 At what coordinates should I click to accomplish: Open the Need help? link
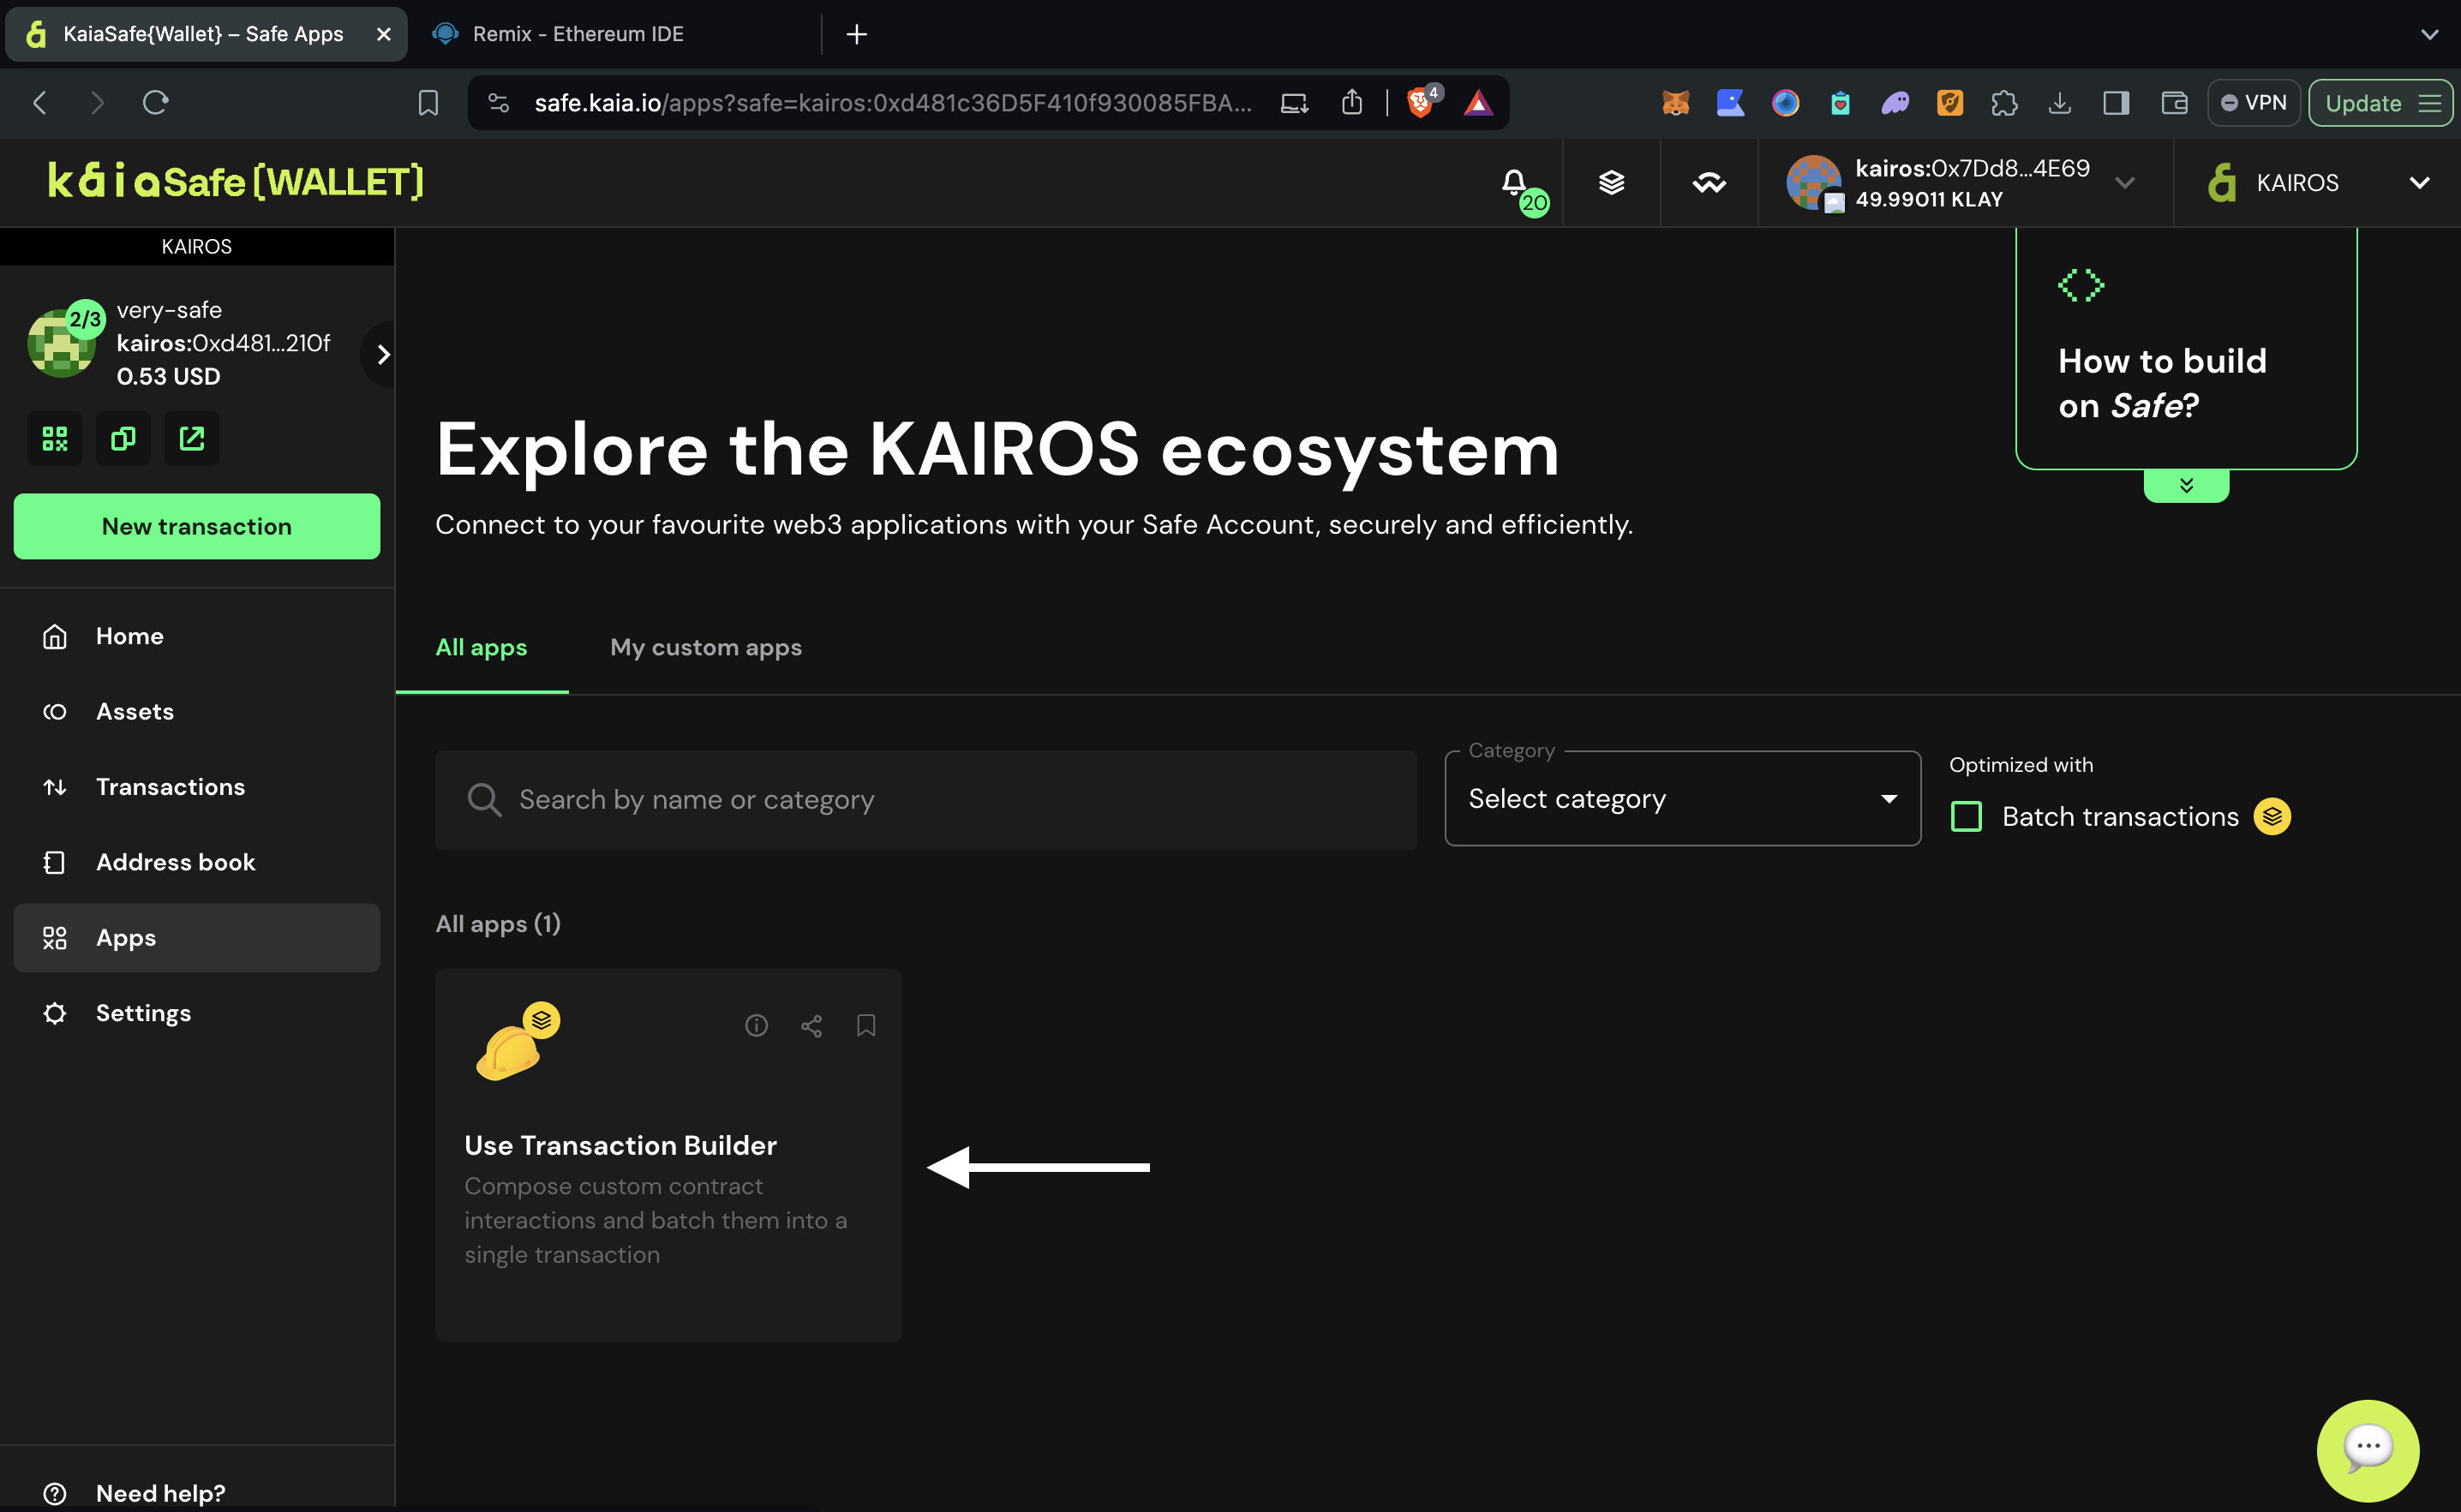pos(160,1492)
